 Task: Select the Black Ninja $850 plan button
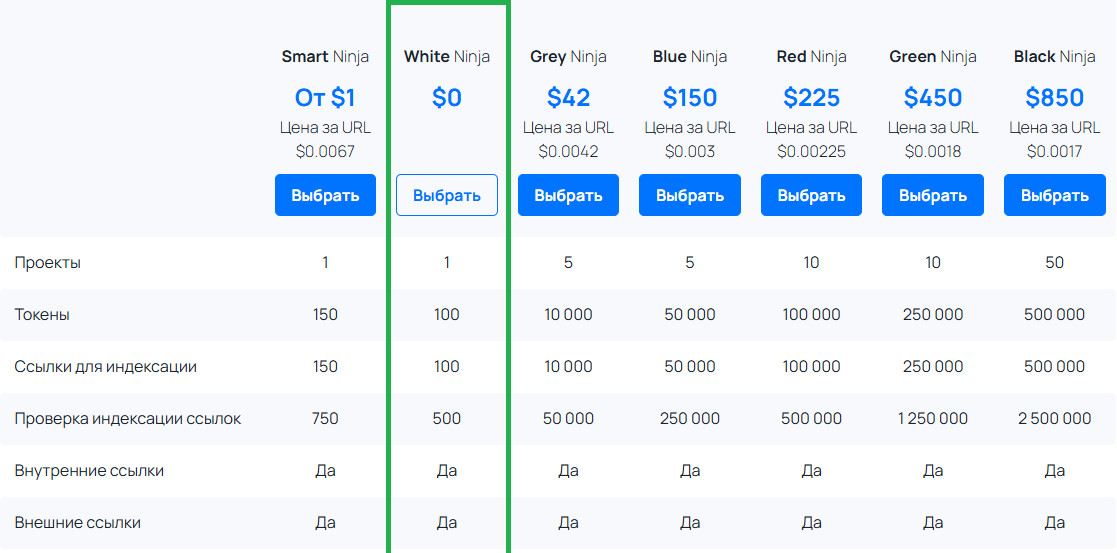1054,195
